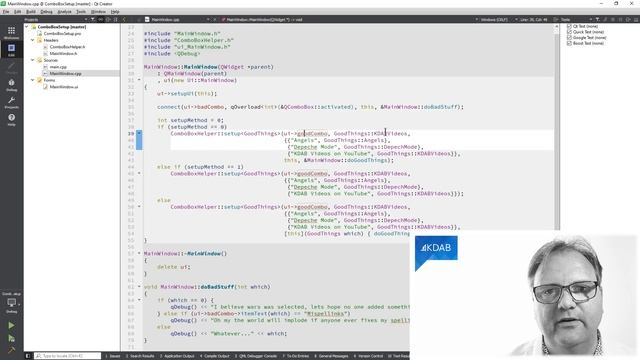Collapse the Sources folder
The height and width of the screenshot is (360, 640).
33,60
